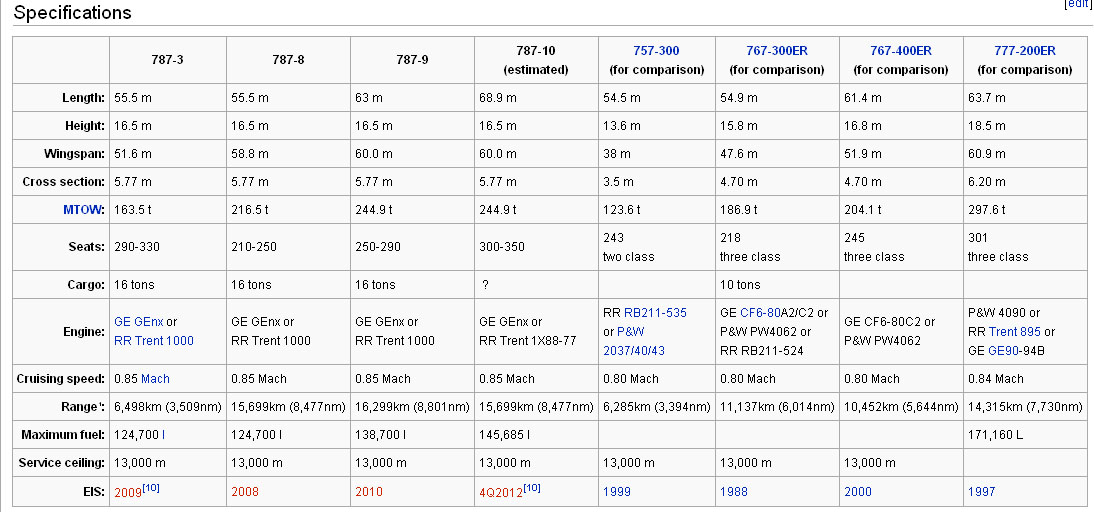This screenshot has height=512, width=1094.
Task: Follow the 1997 year link
Action: click(x=982, y=492)
